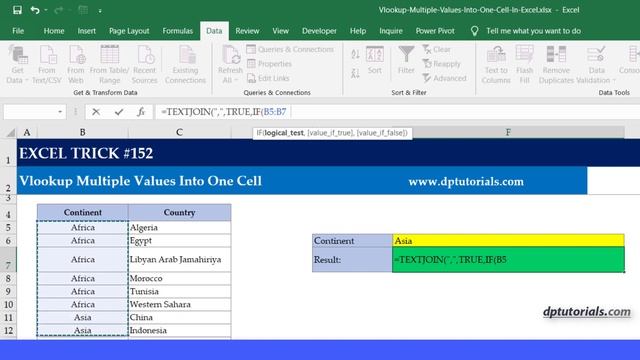Confirm formula with the checkmark icon
This screenshot has width=640, height=360.
119,112
